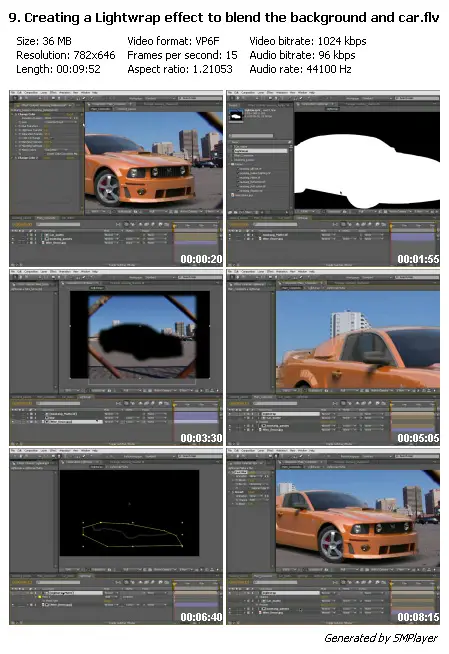Open the thumbnail showing the car's rear side close-up

click(x=333, y=357)
